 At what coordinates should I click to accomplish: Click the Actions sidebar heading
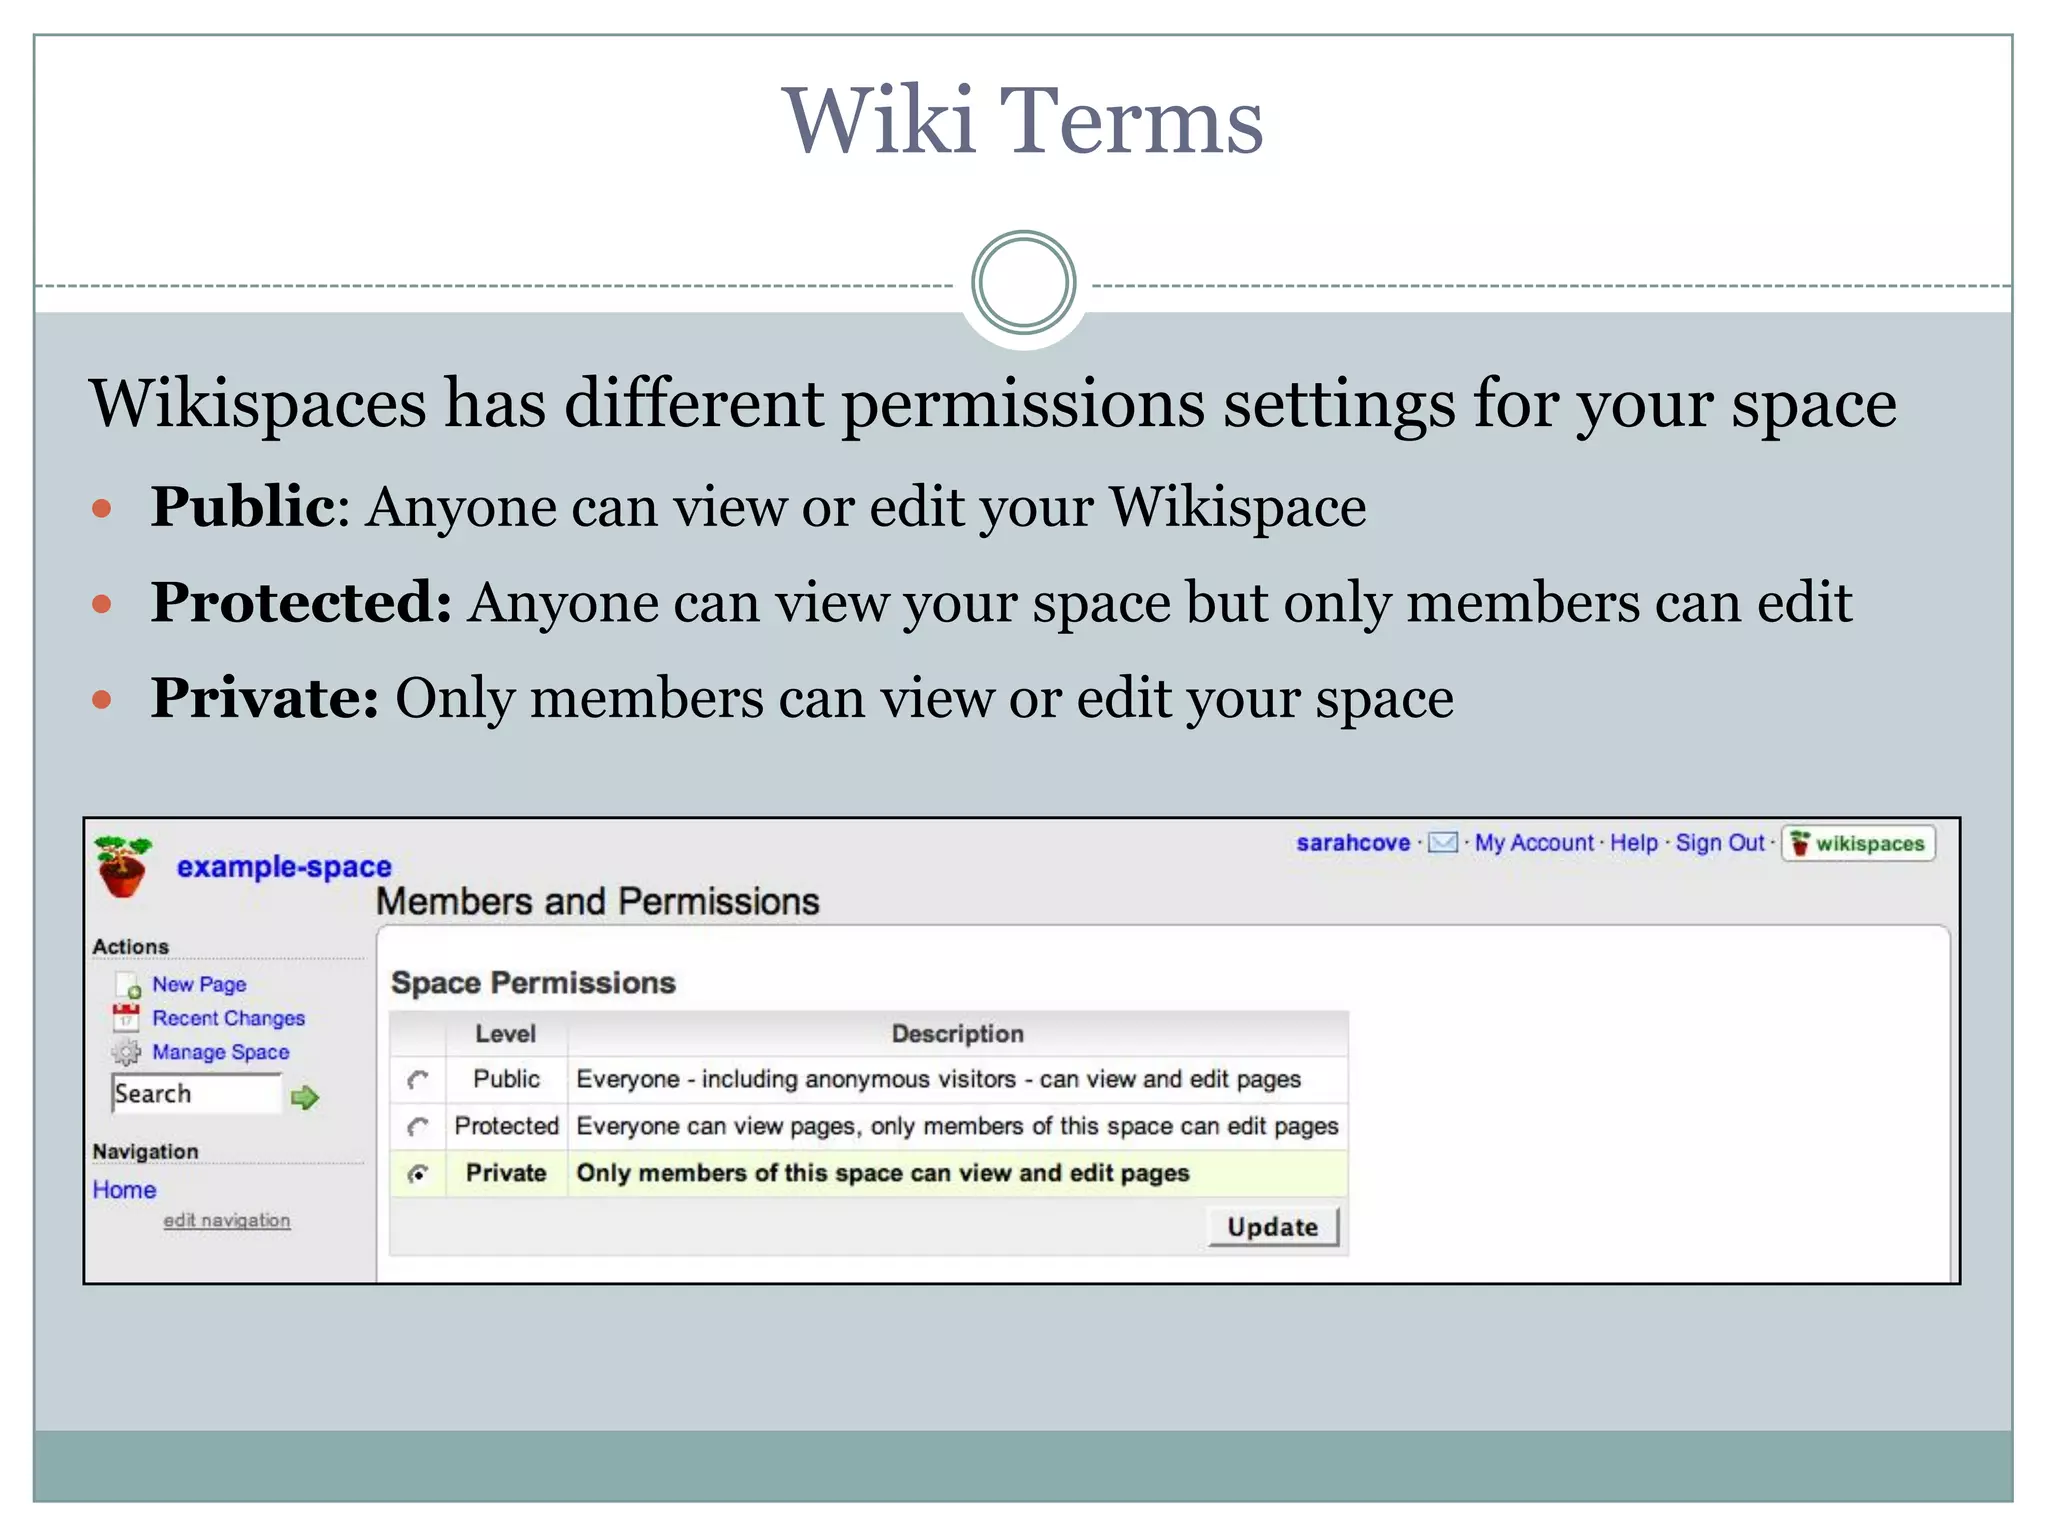tap(131, 946)
